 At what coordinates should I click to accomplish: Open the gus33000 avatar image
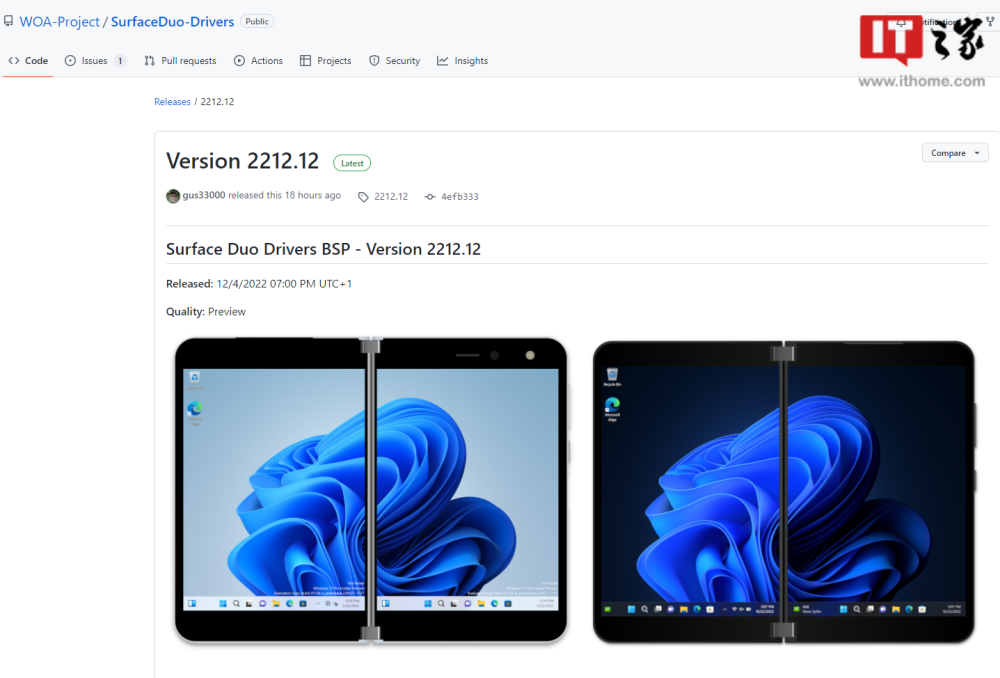pyautogui.click(x=173, y=196)
